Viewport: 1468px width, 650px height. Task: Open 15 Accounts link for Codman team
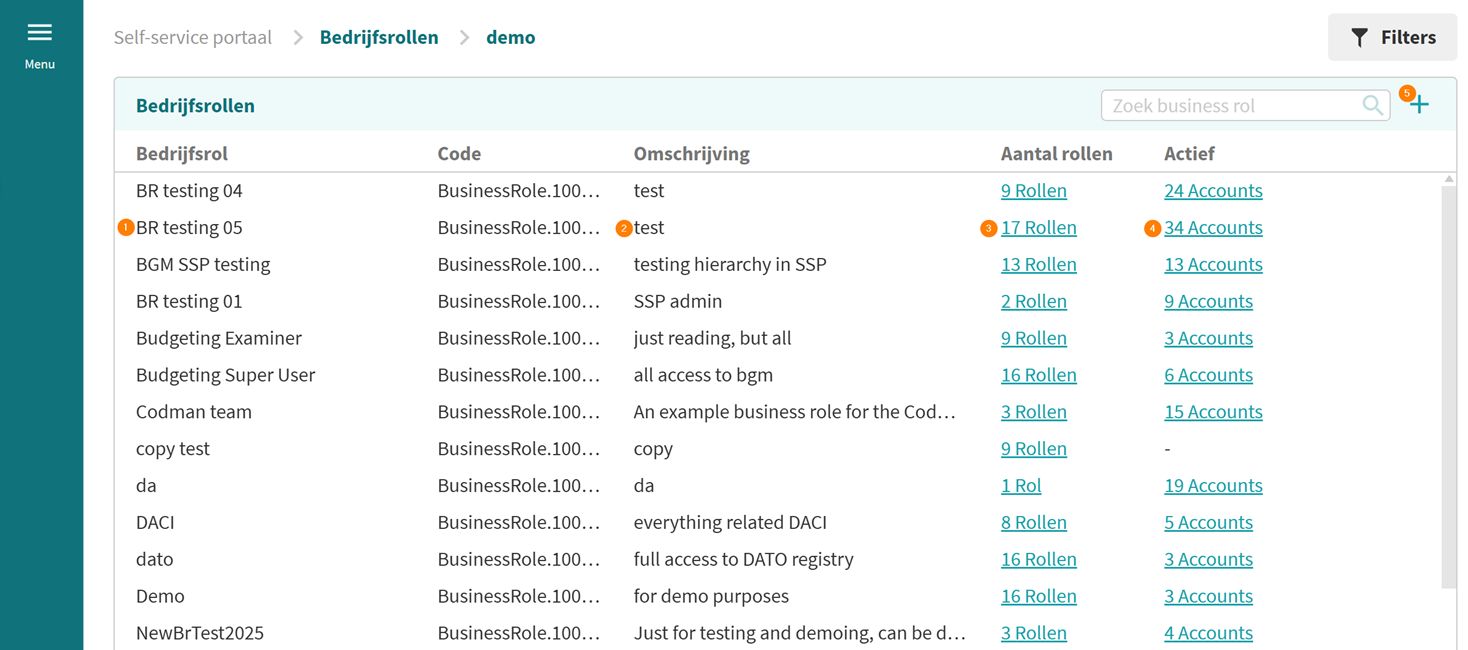click(x=1212, y=412)
